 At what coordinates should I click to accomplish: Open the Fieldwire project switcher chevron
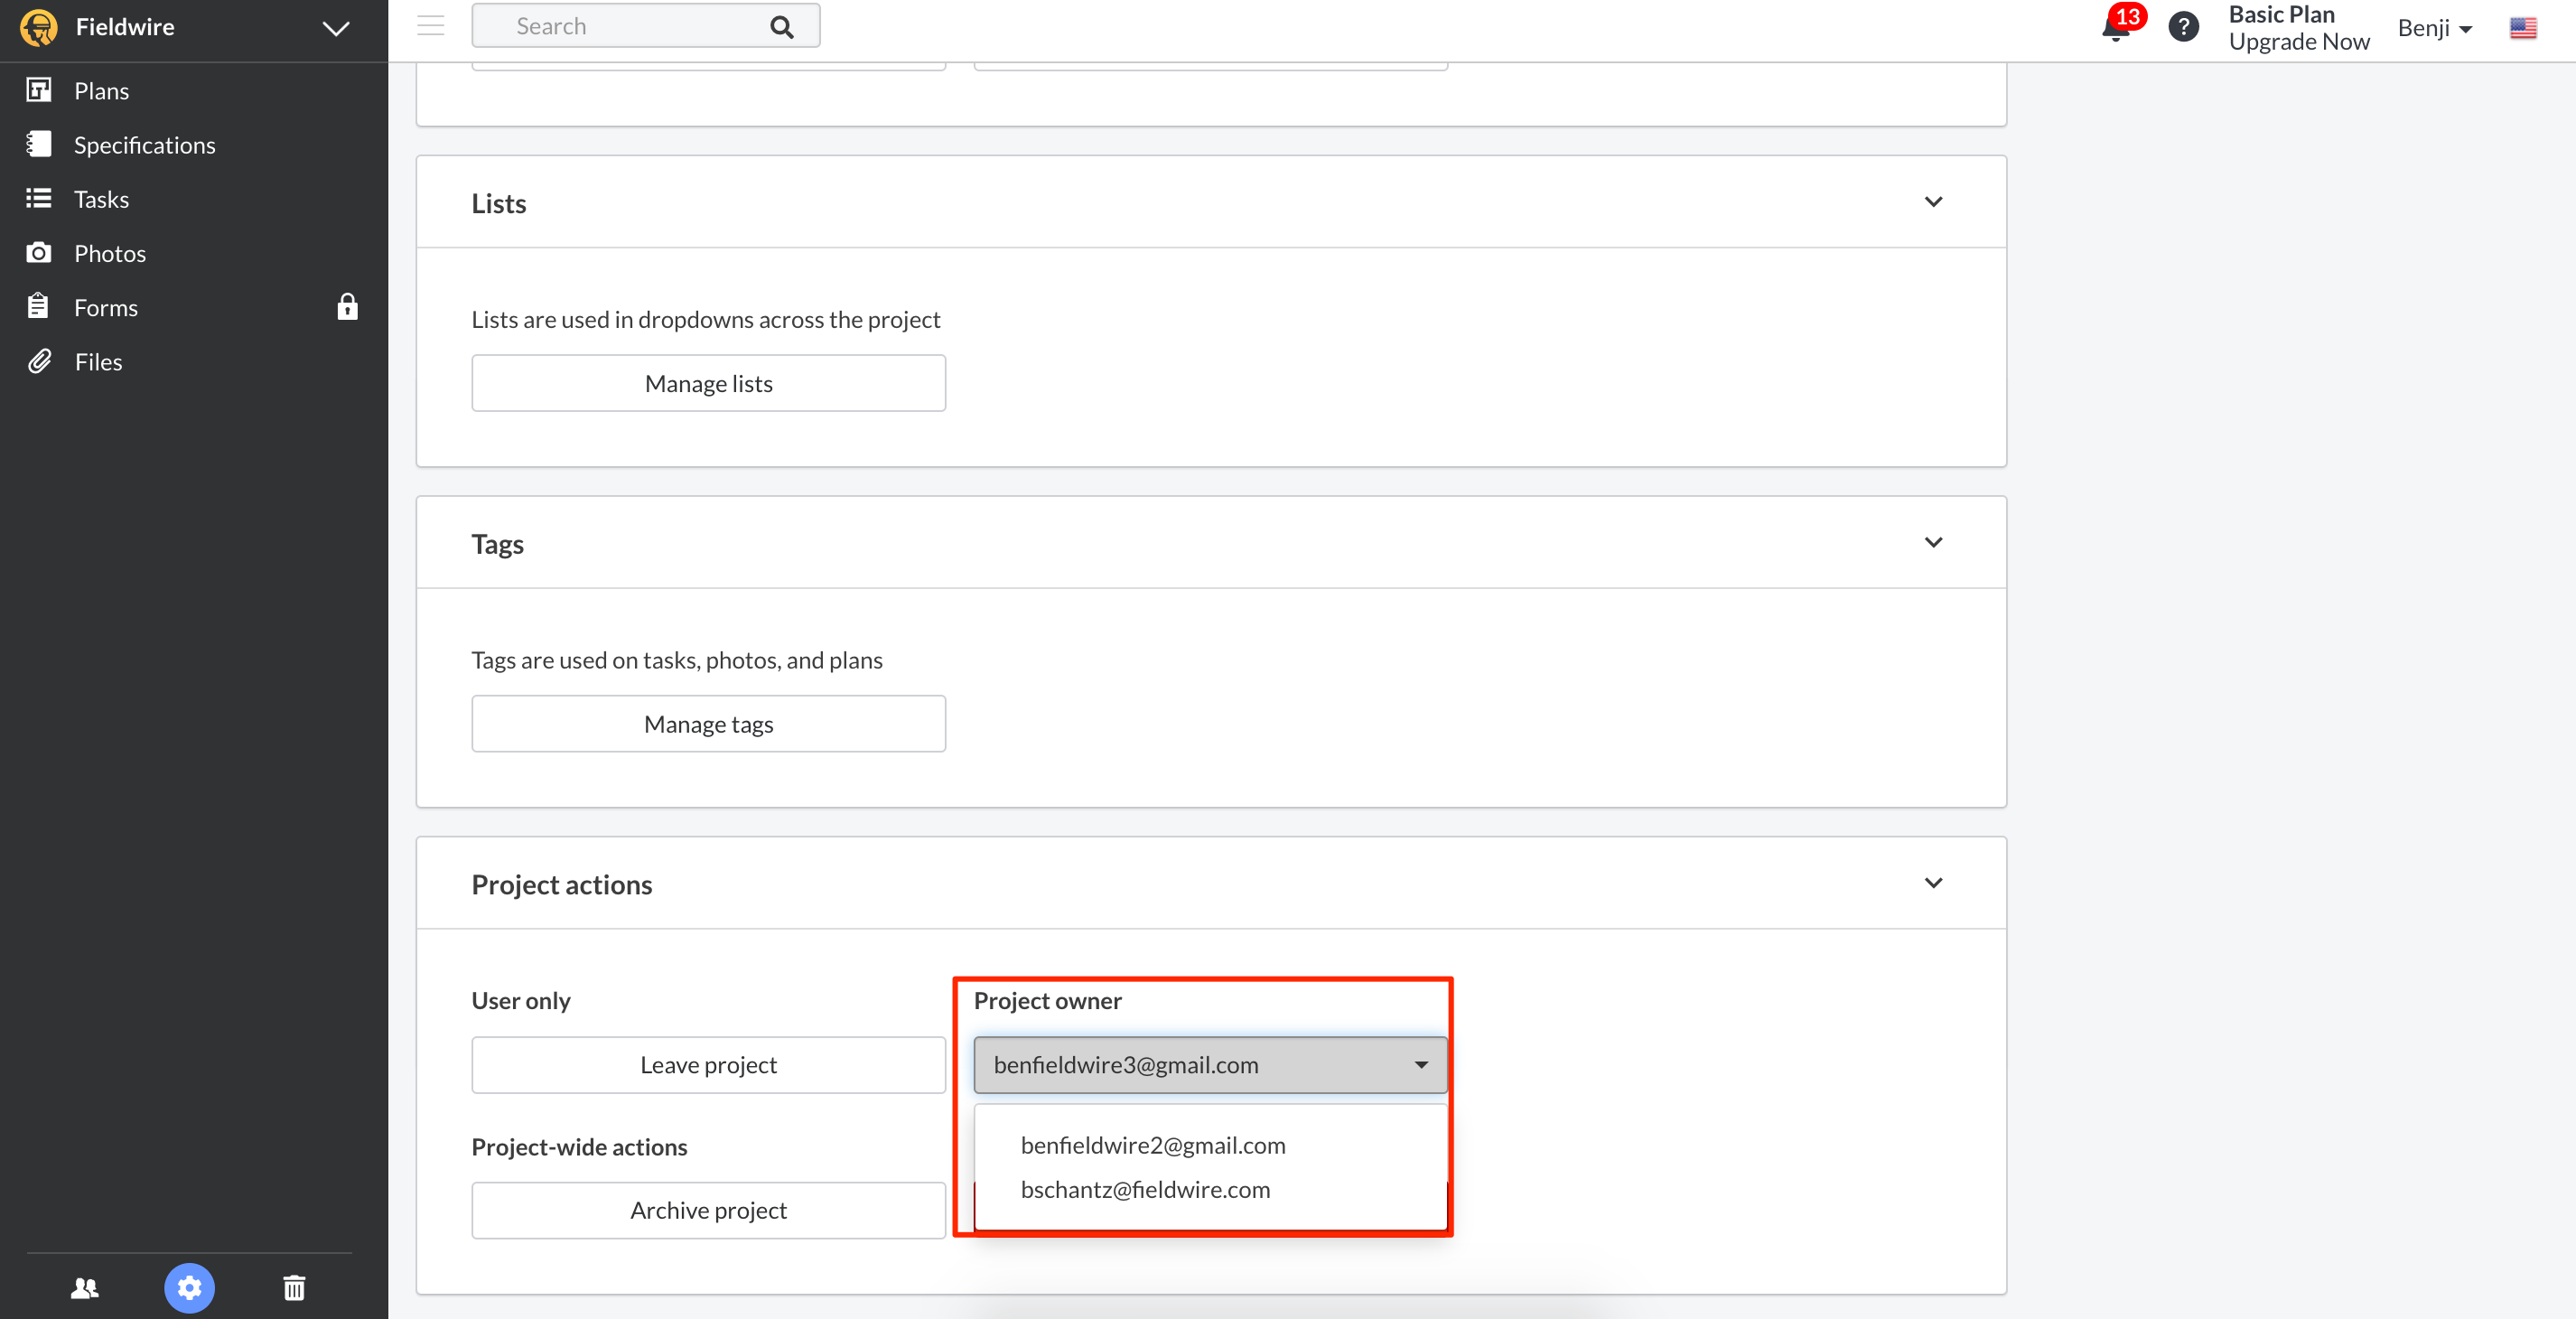tap(336, 28)
